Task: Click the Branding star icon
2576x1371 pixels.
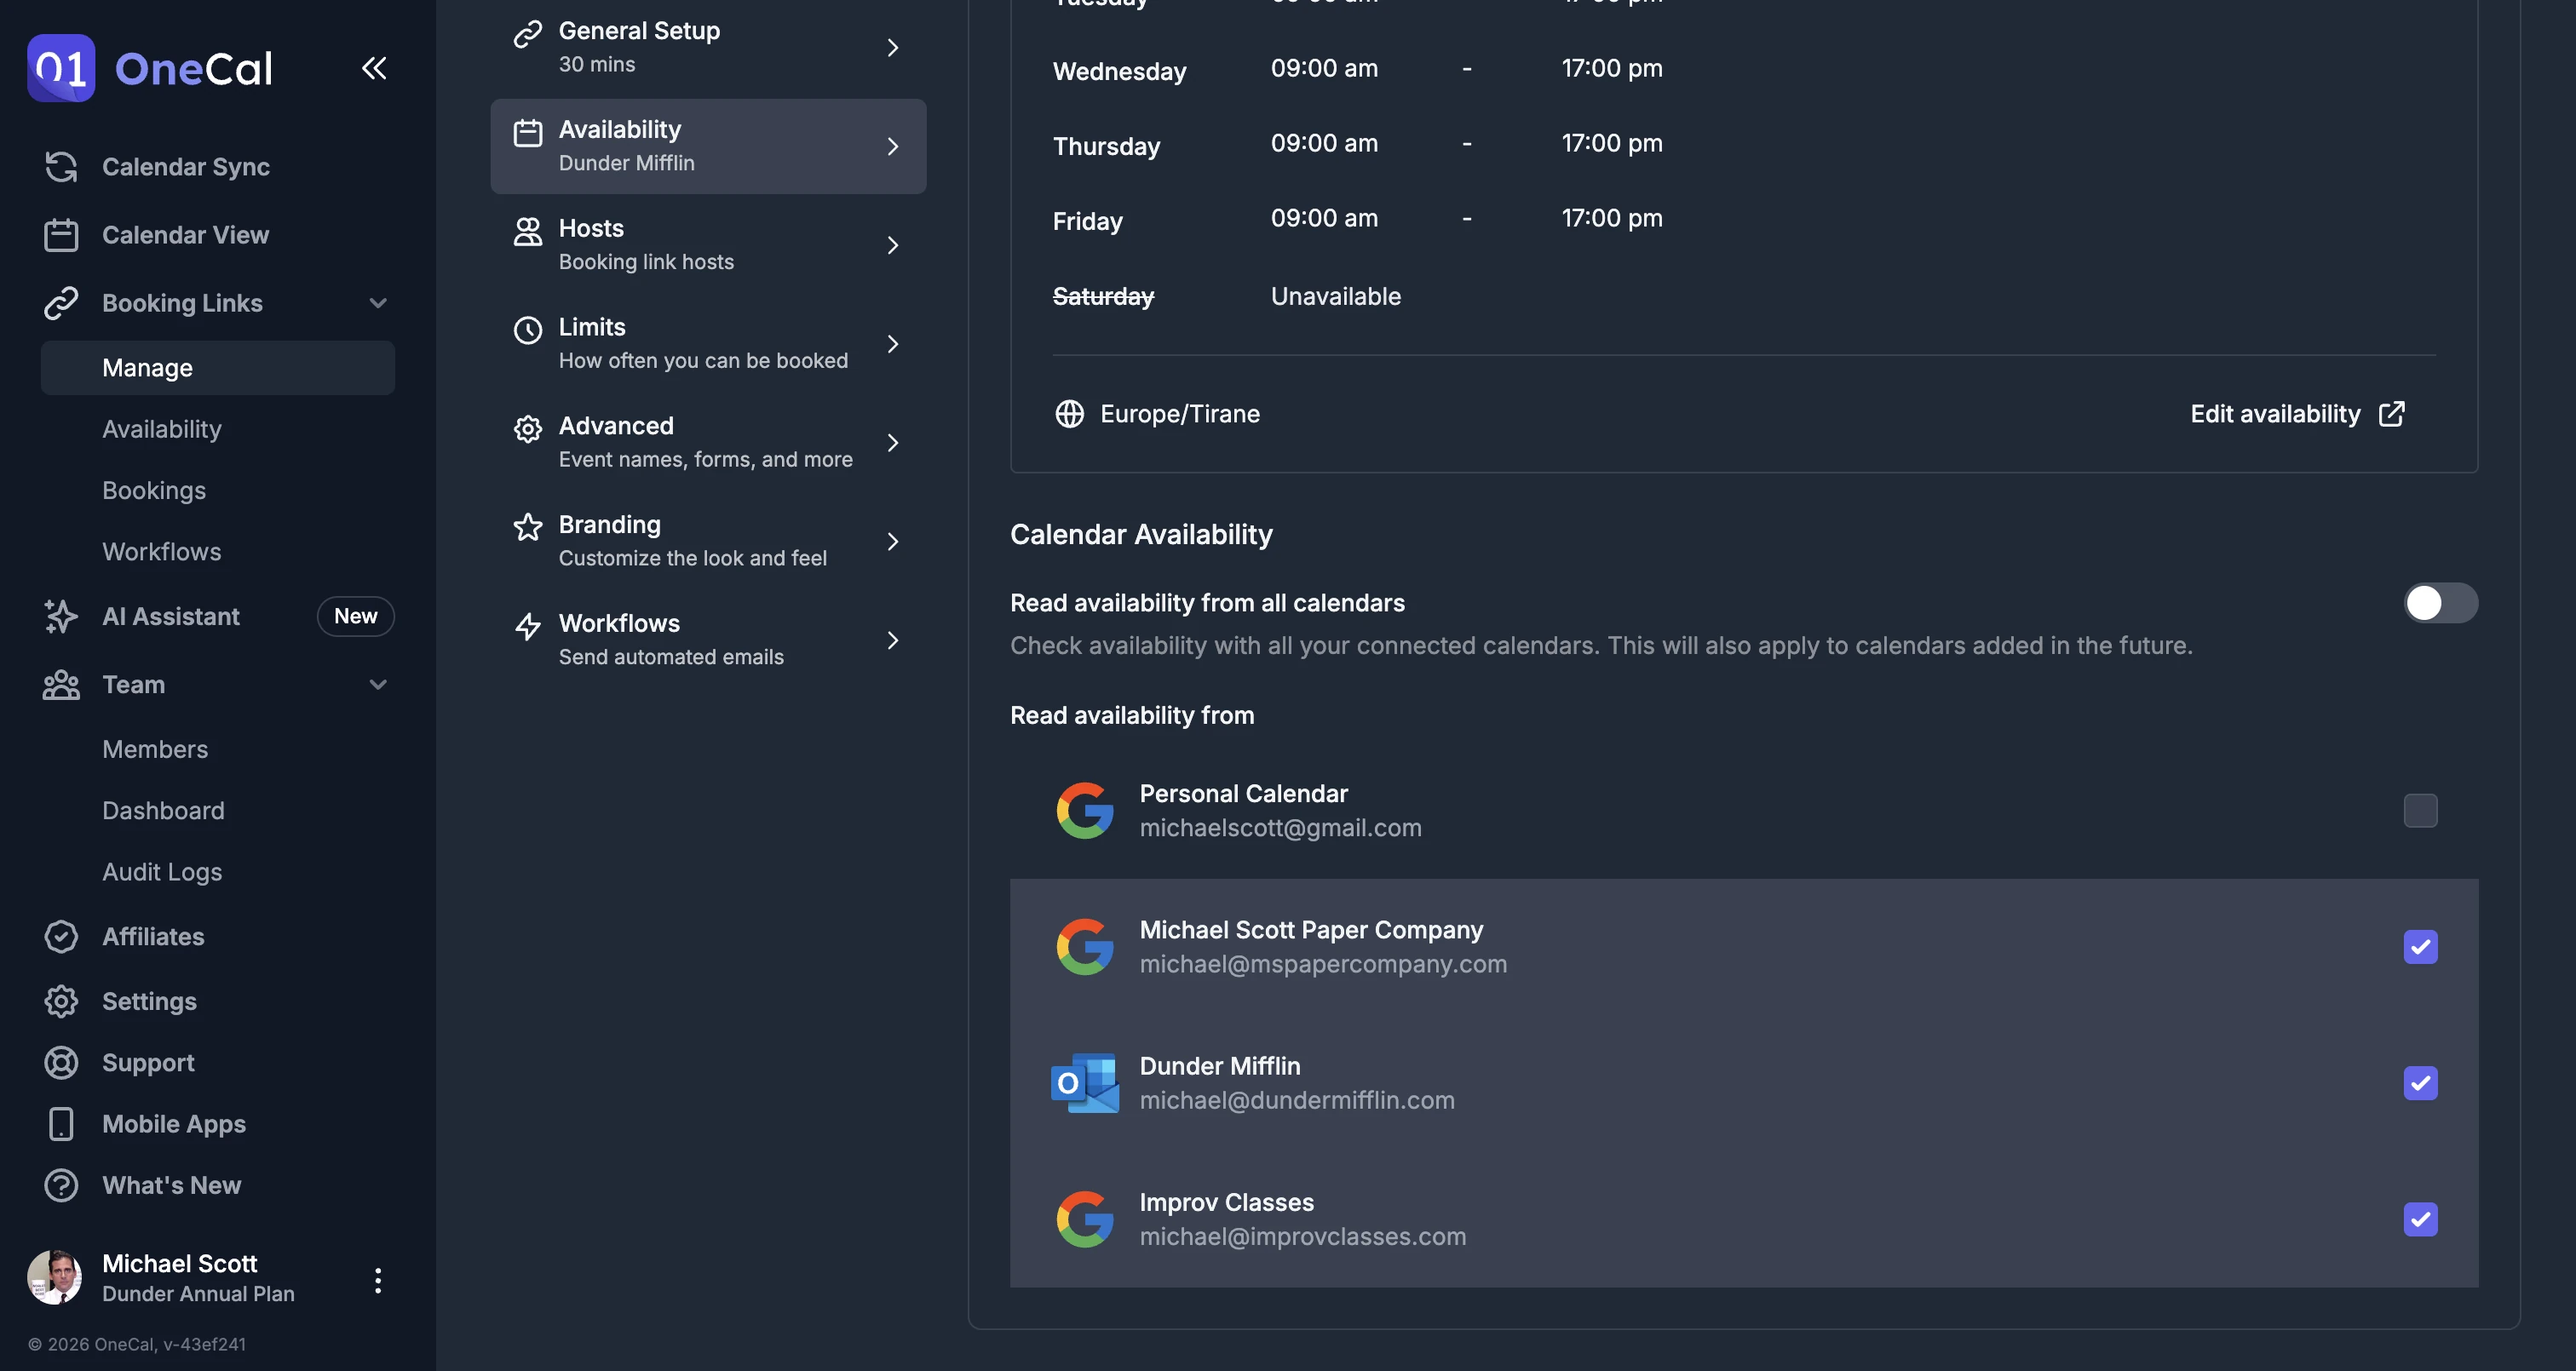Action: point(527,527)
